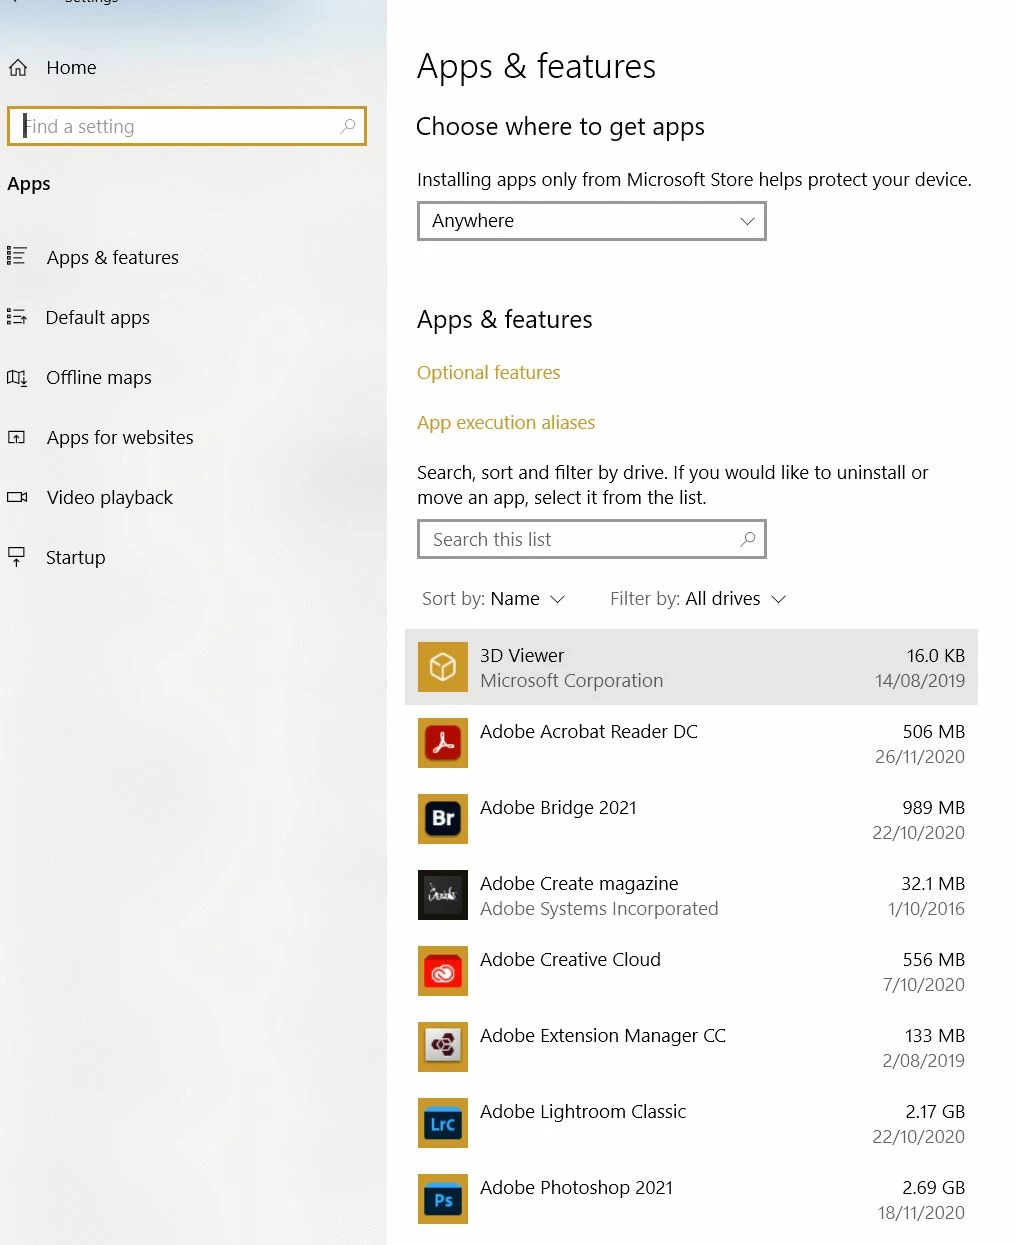Click the 133 MB size value

point(935,1035)
